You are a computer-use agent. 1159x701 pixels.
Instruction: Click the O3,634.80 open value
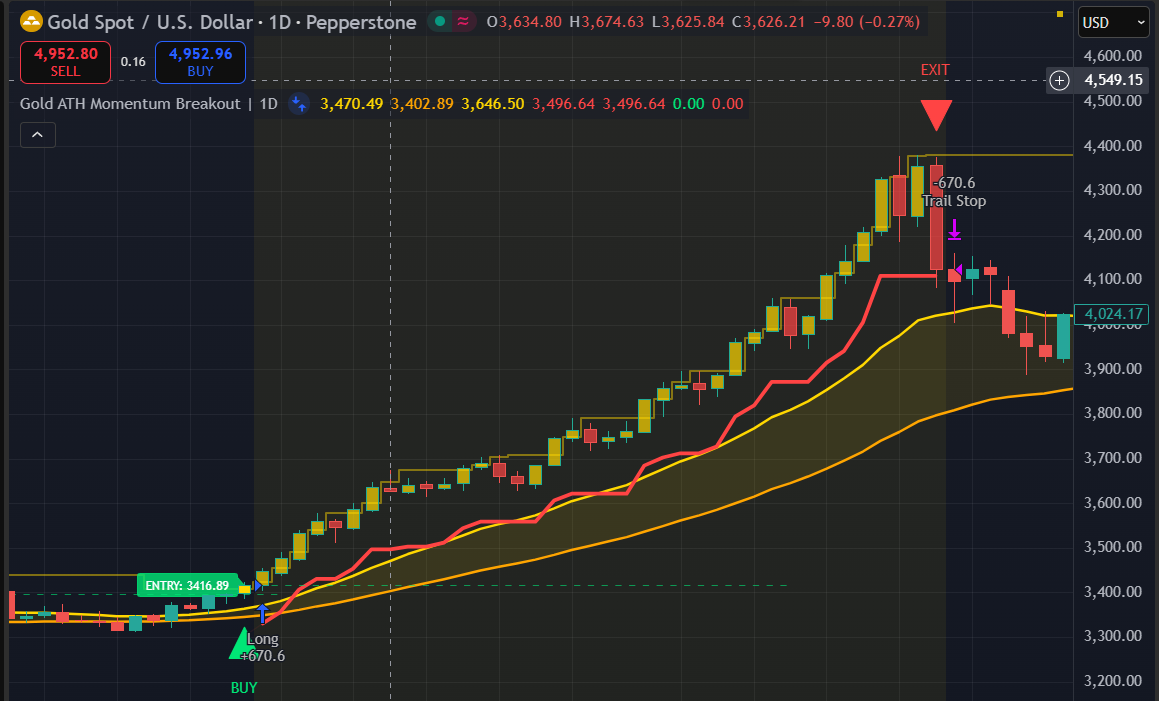pos(524,22)
